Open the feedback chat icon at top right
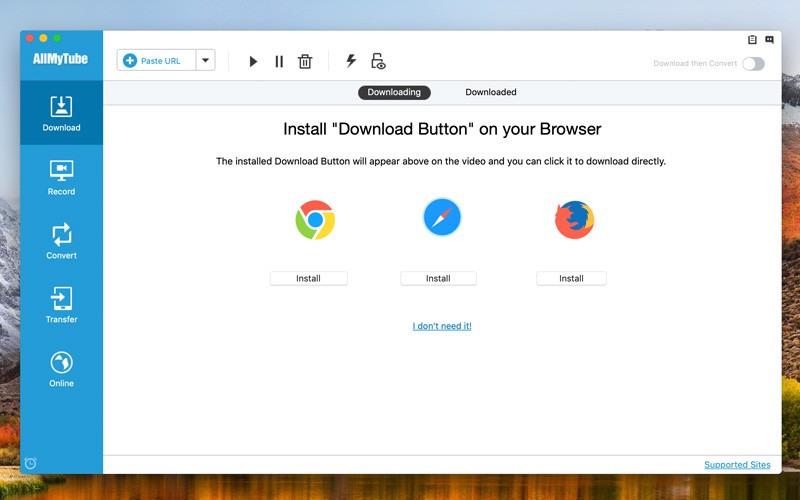The image size is (800, 500). click(769, 39)
